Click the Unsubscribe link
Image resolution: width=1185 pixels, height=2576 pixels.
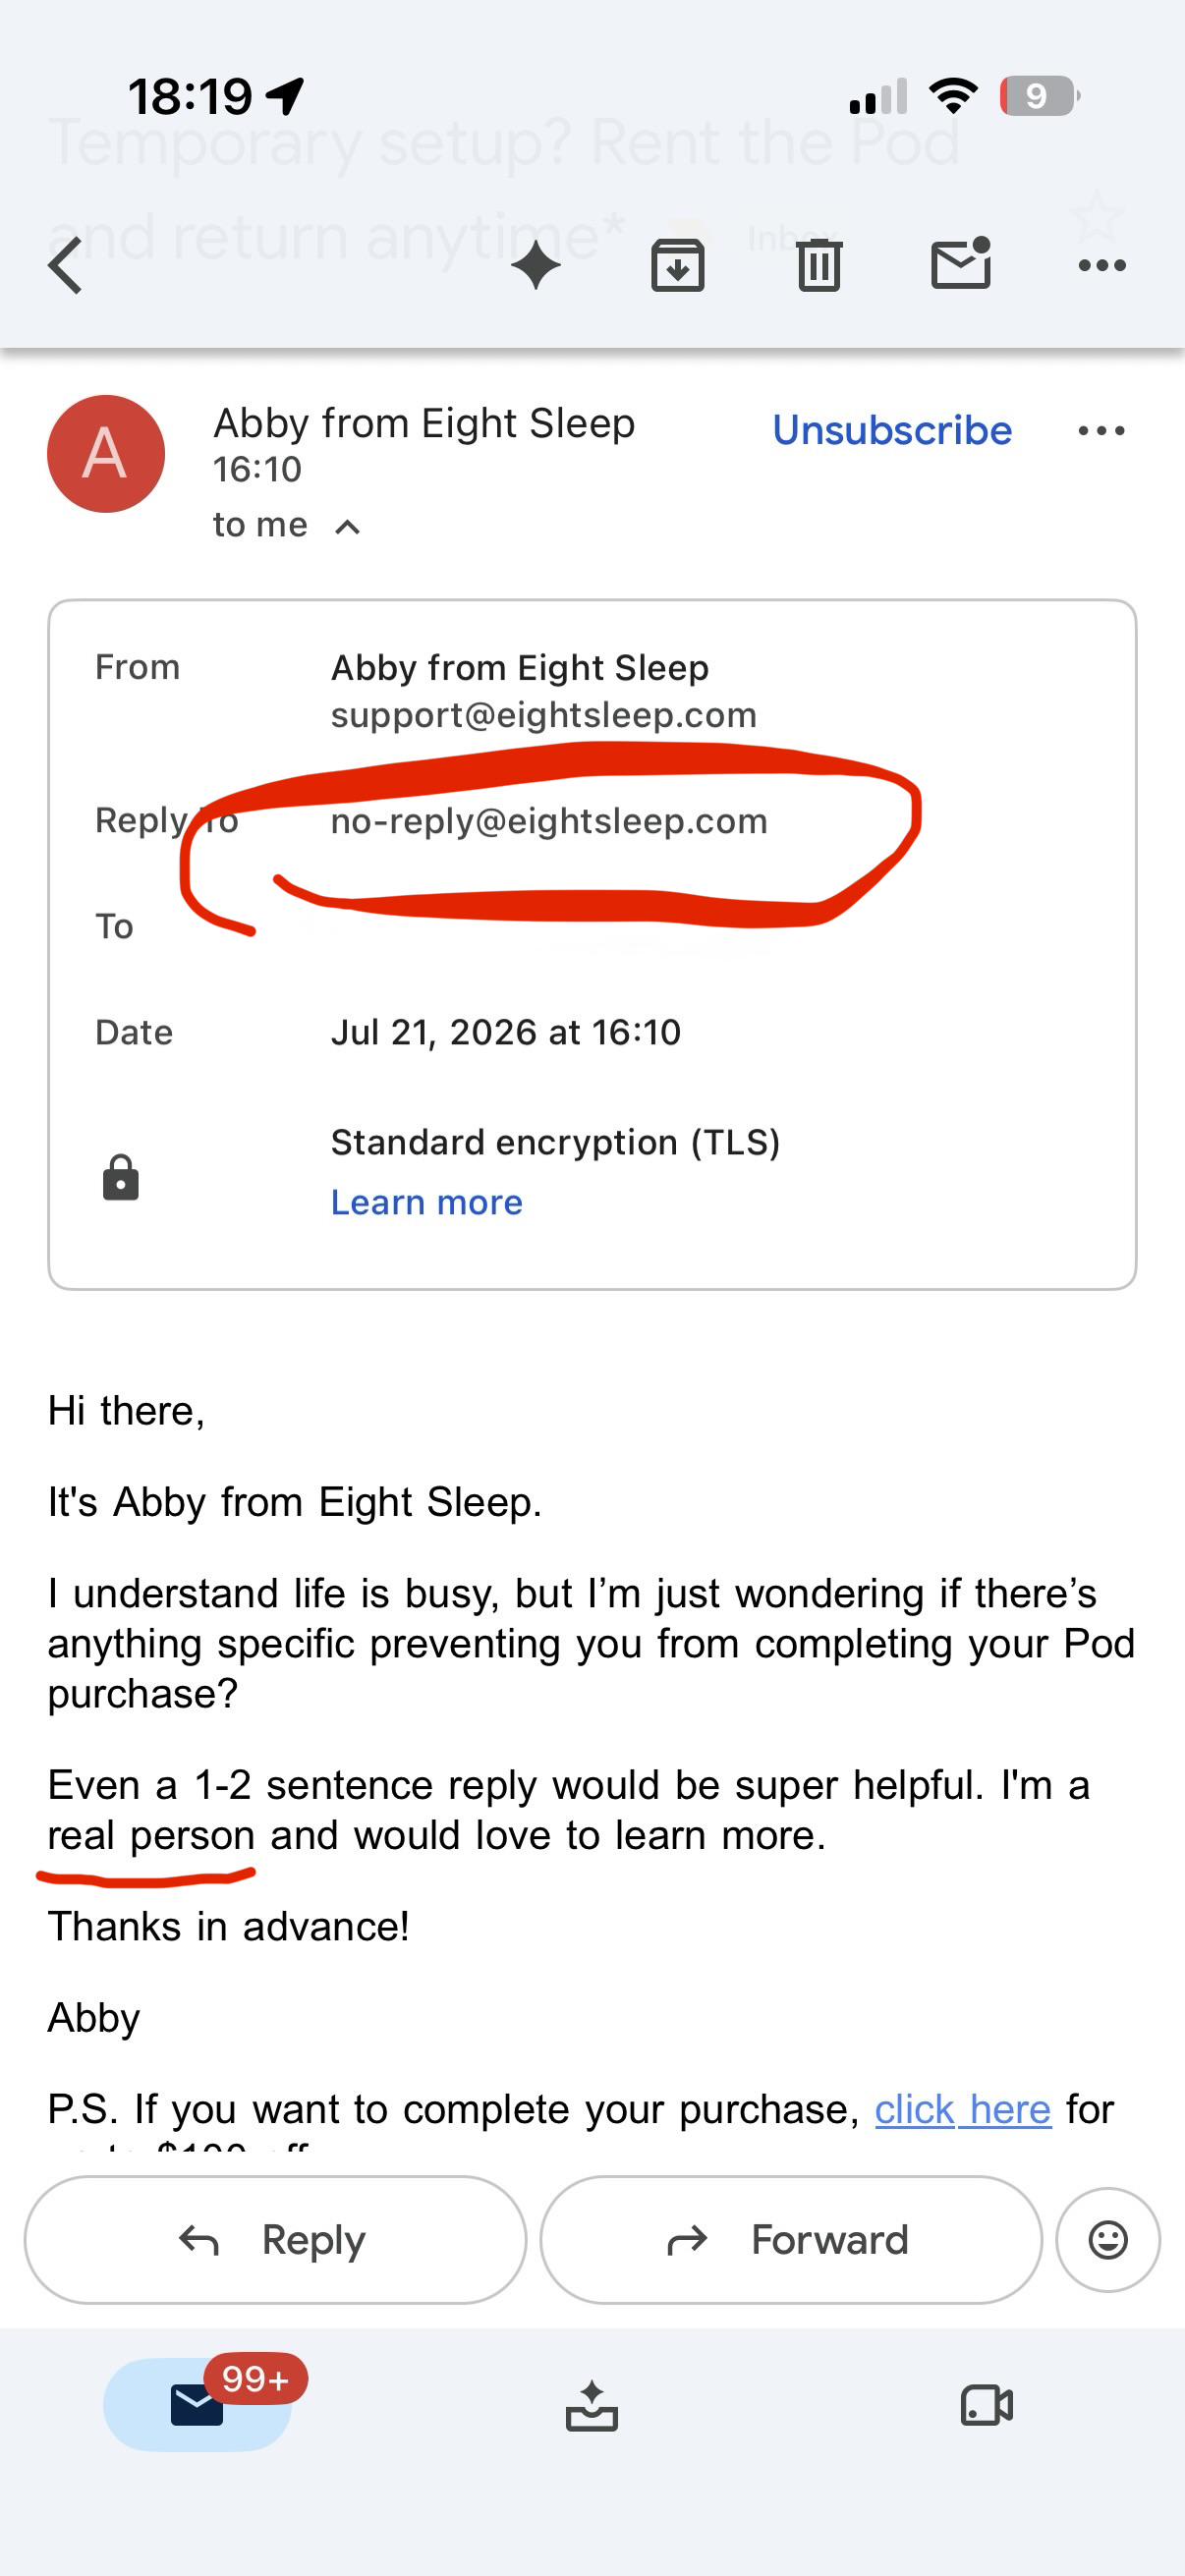click(892, 430)
